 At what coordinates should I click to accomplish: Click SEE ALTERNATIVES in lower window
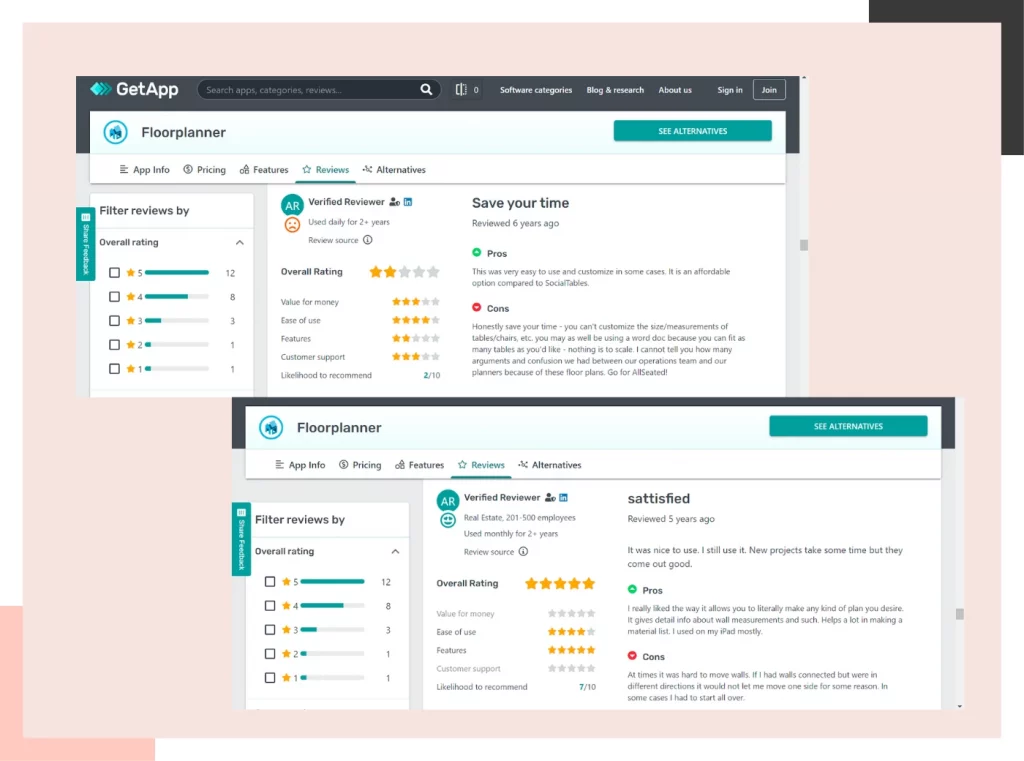pos(848,426)
